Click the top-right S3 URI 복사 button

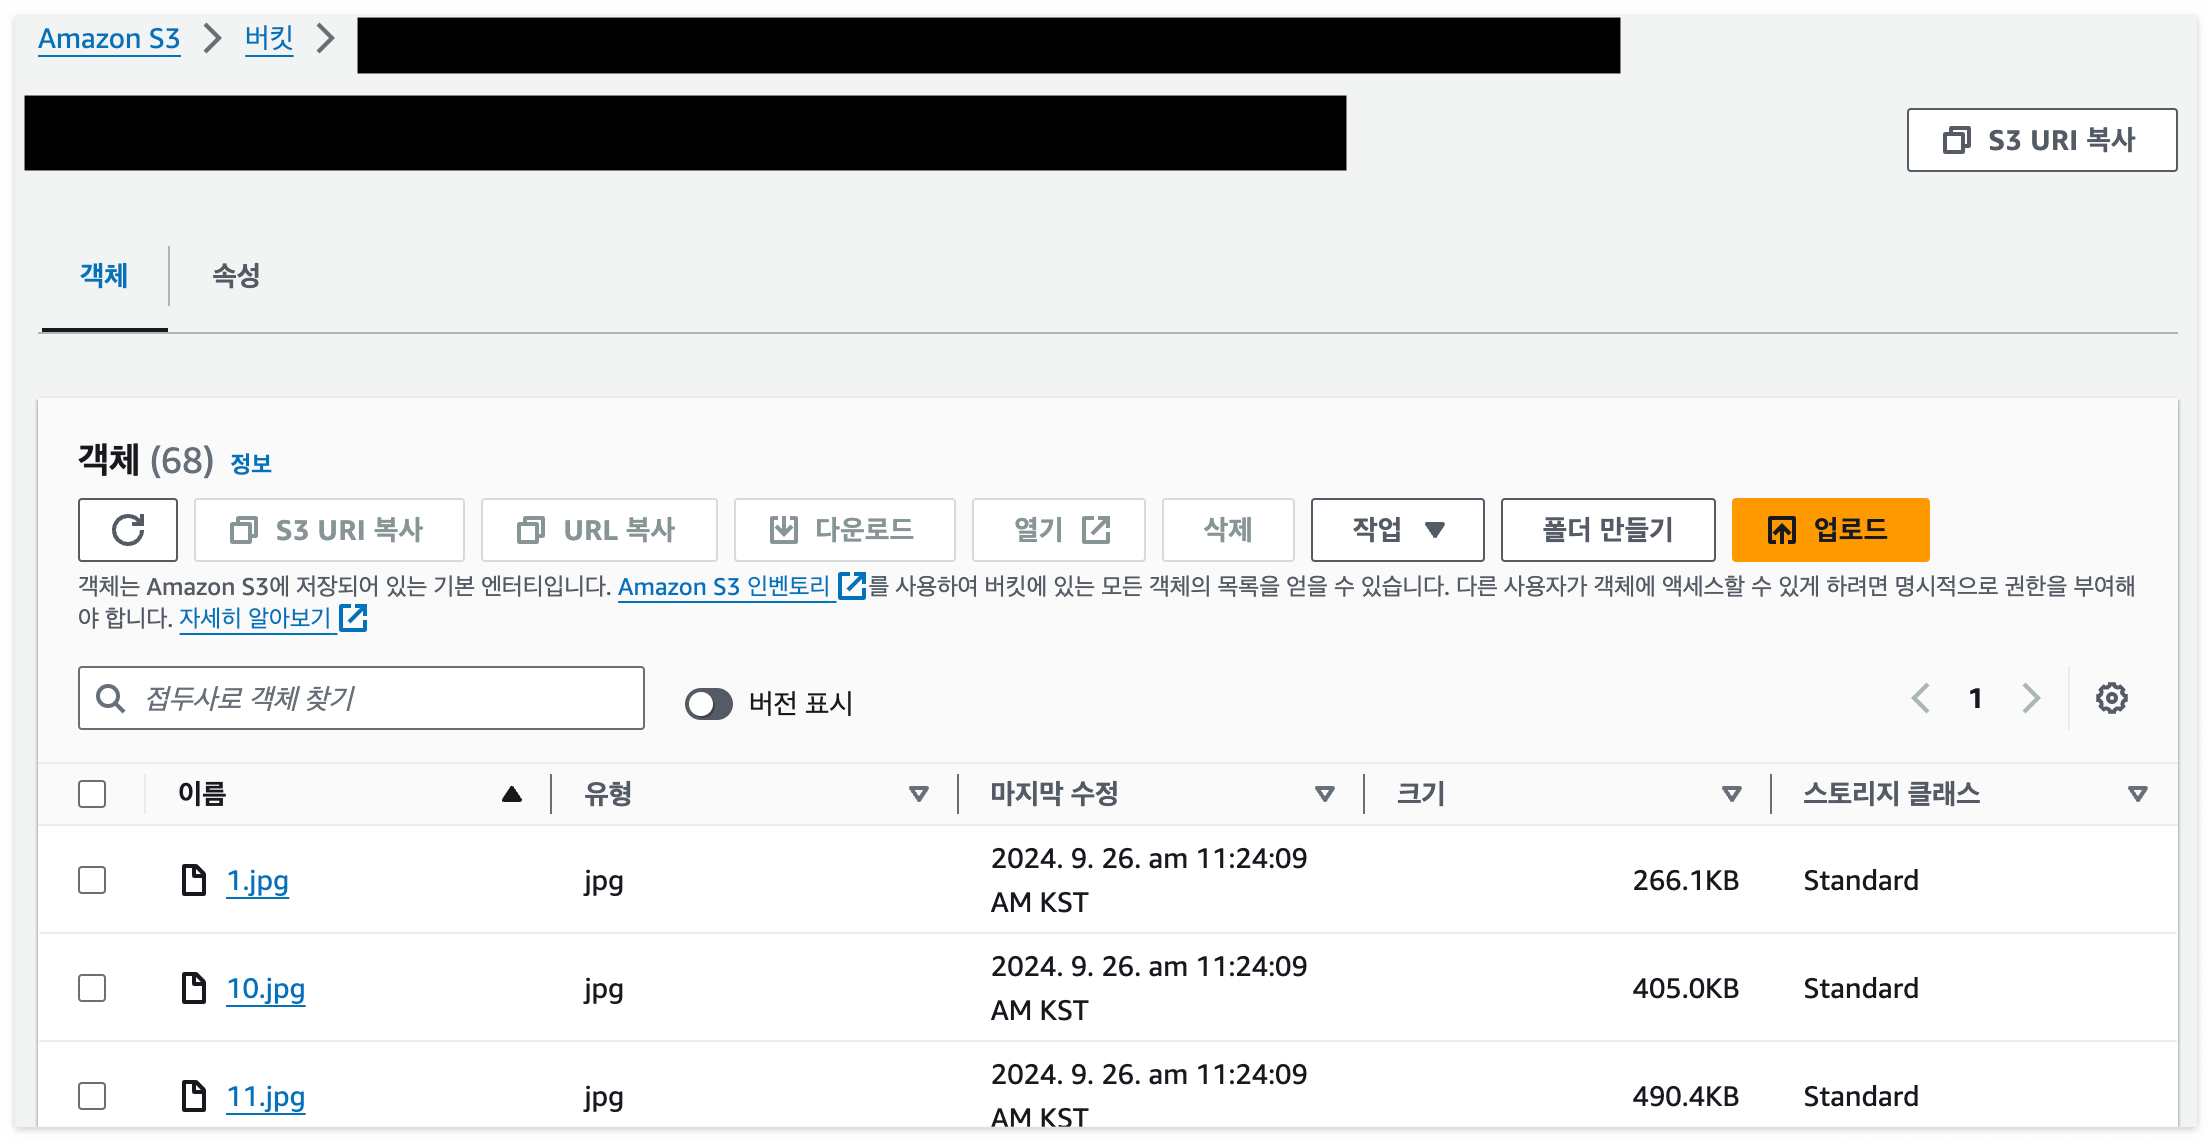pos(2041,140)
